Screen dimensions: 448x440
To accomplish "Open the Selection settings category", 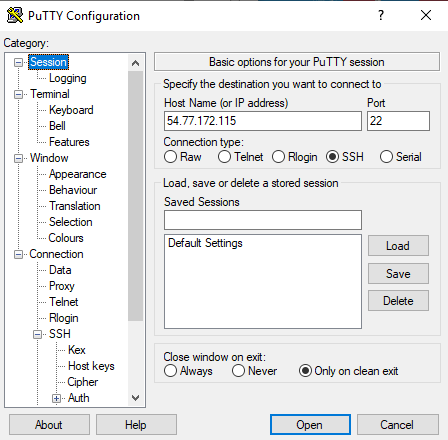I will coord(70,222).
